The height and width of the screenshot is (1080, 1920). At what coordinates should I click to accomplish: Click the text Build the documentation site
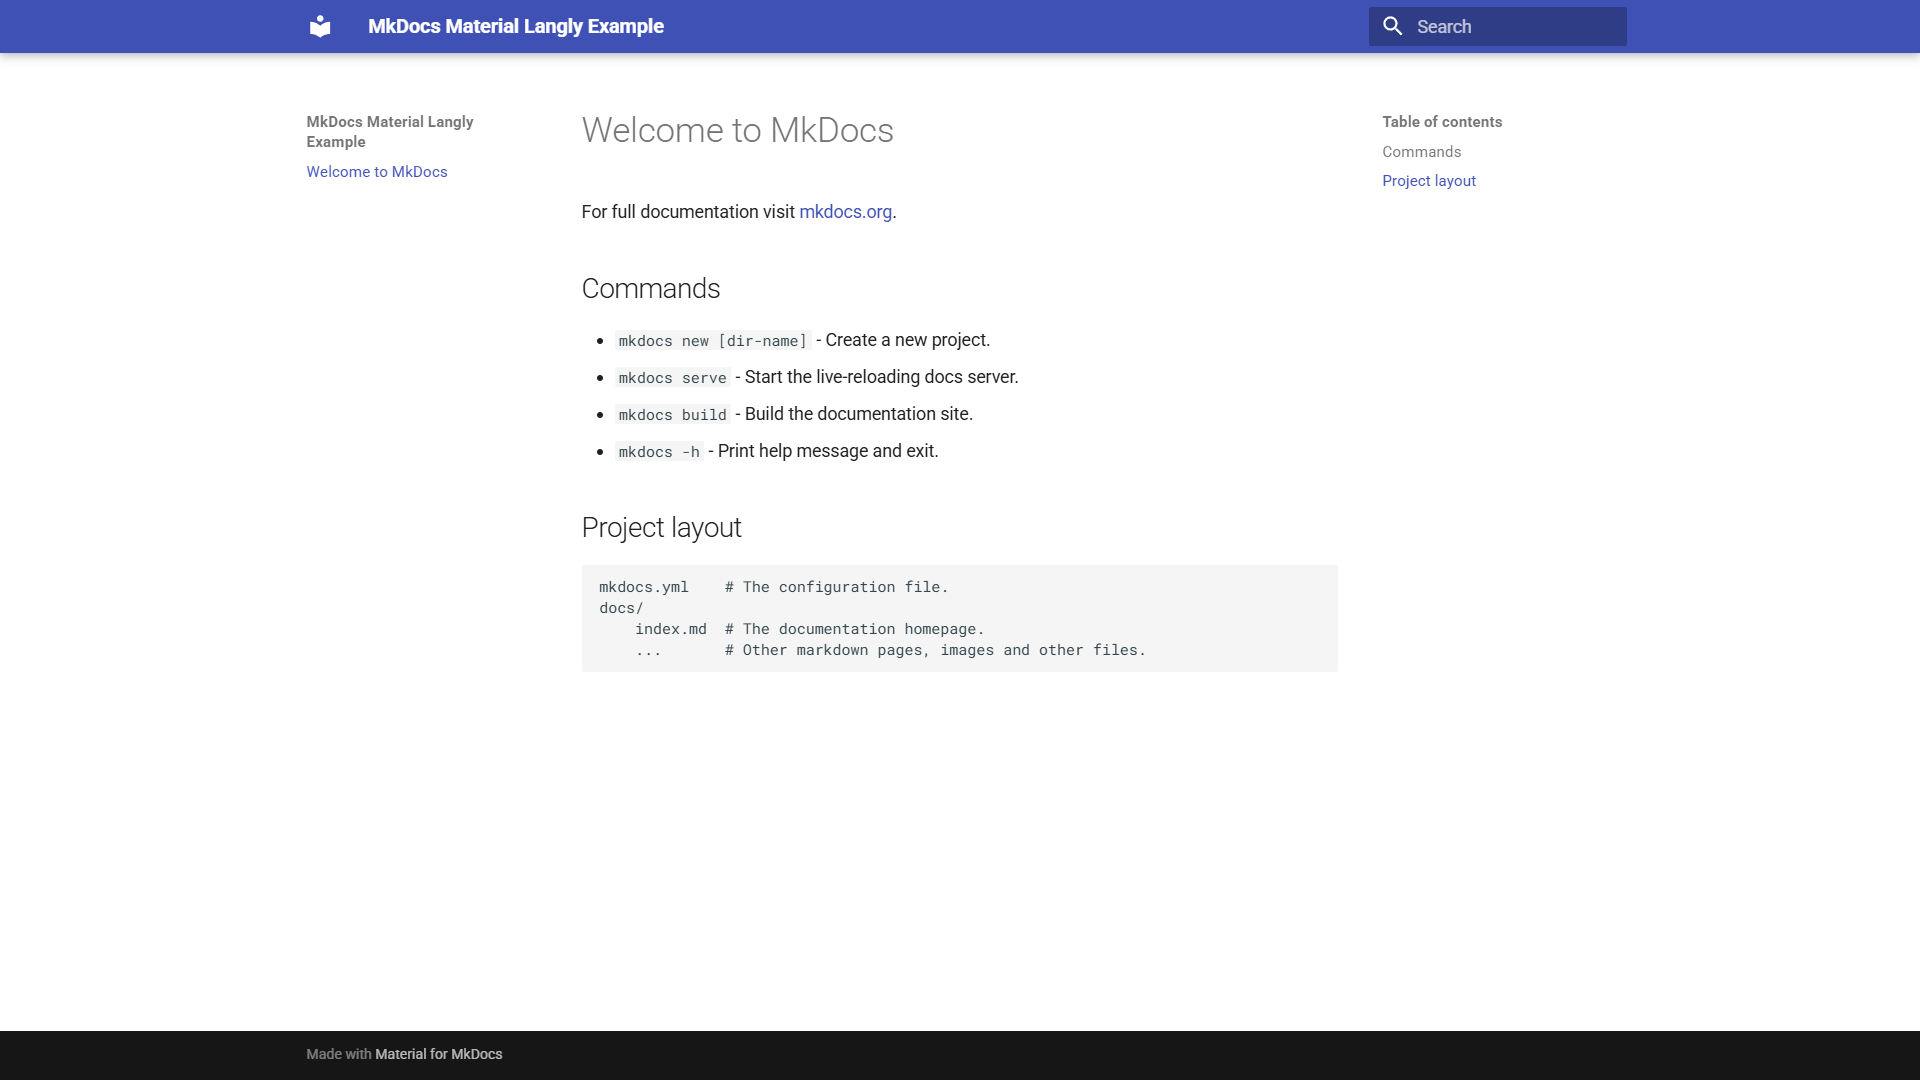(858, 414)
